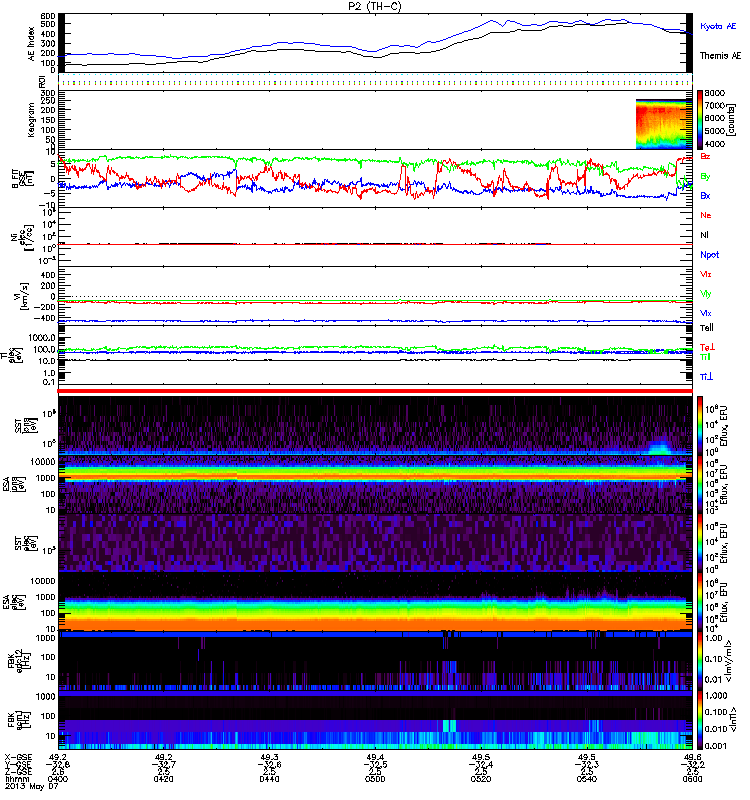Click the red Ne density legend label
The image size is (750, 800).
click(x=706, y=215)
